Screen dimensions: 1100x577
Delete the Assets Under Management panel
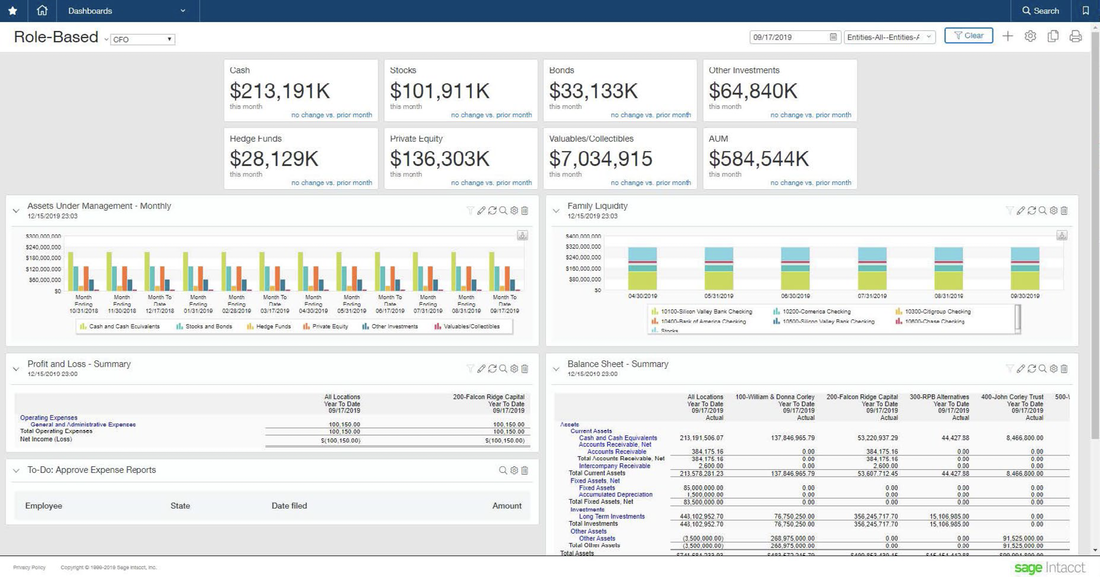(x=524, y=211)
